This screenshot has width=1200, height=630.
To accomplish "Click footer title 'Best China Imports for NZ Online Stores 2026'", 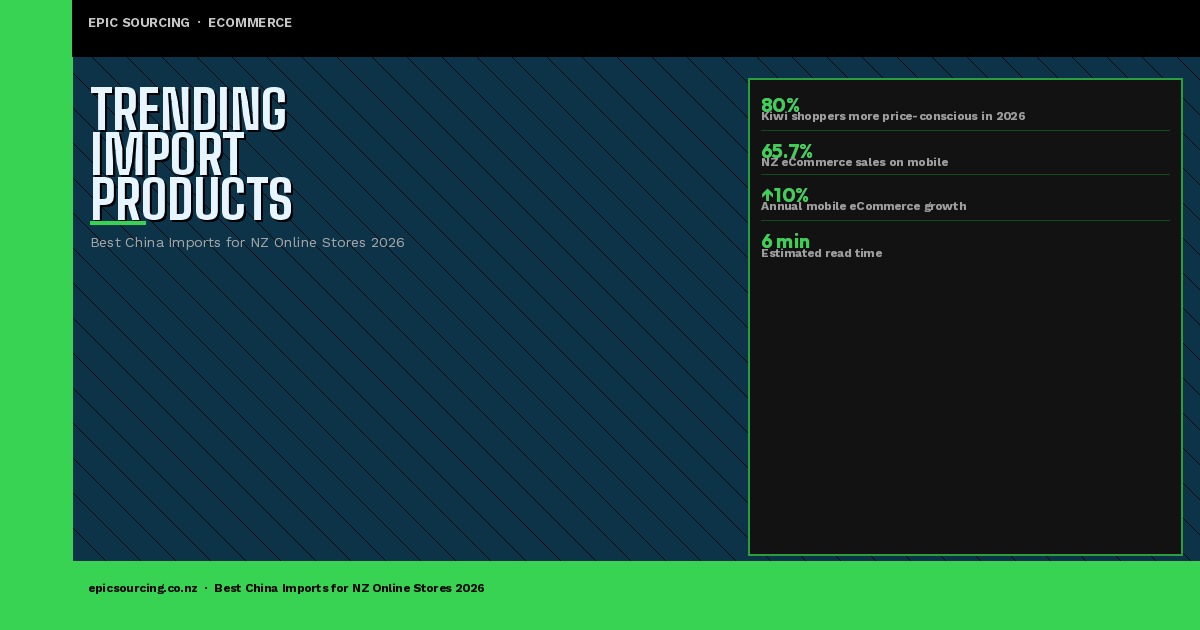I will 349,588.
